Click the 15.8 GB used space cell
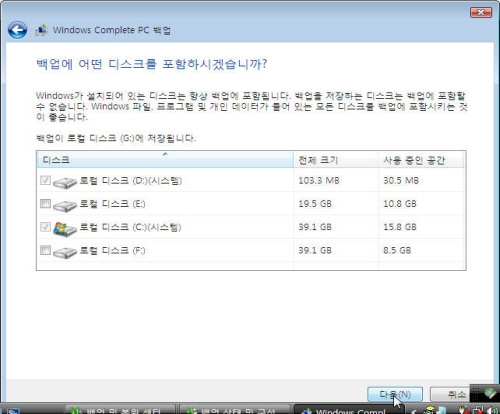Image resolution: width=500 pixels, height=414 pixels. click(400, 227)
